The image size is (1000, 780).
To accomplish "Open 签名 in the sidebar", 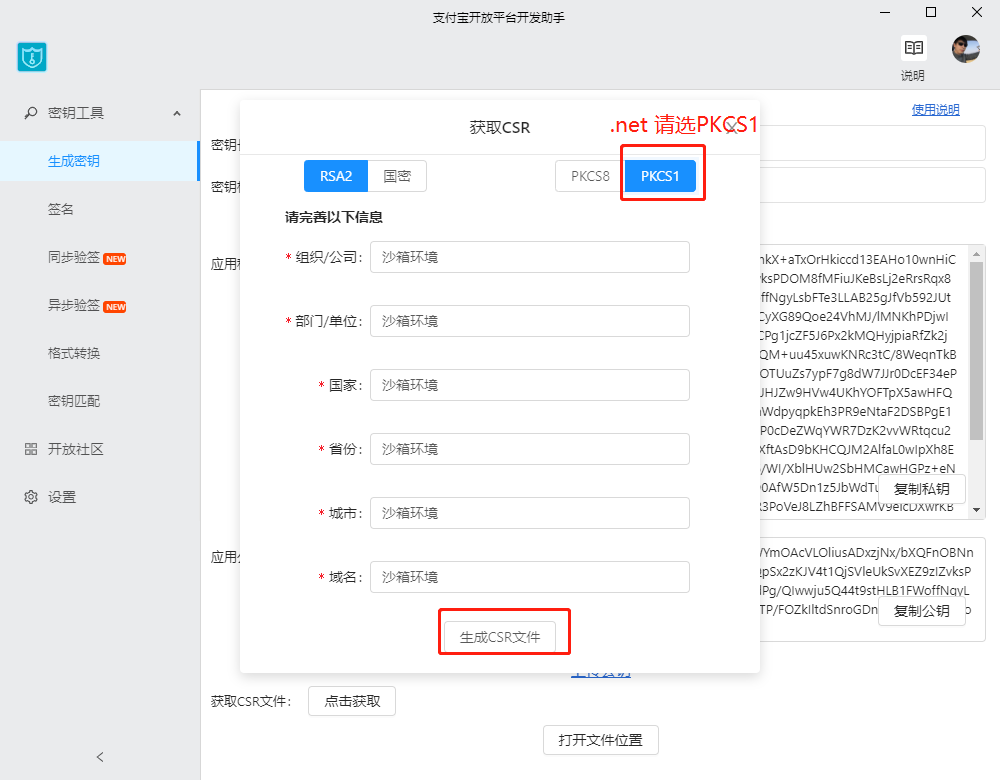I will click(x=61, y=209).
